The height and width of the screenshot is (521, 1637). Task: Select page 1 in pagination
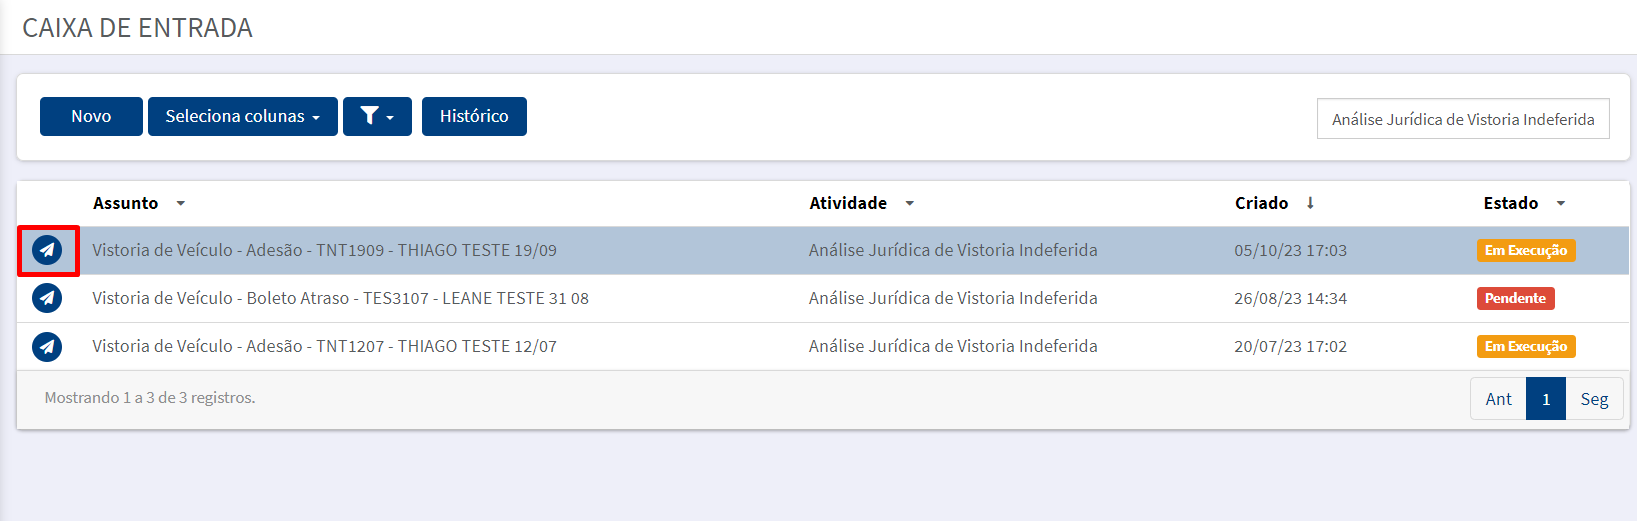click(1546, 399)
